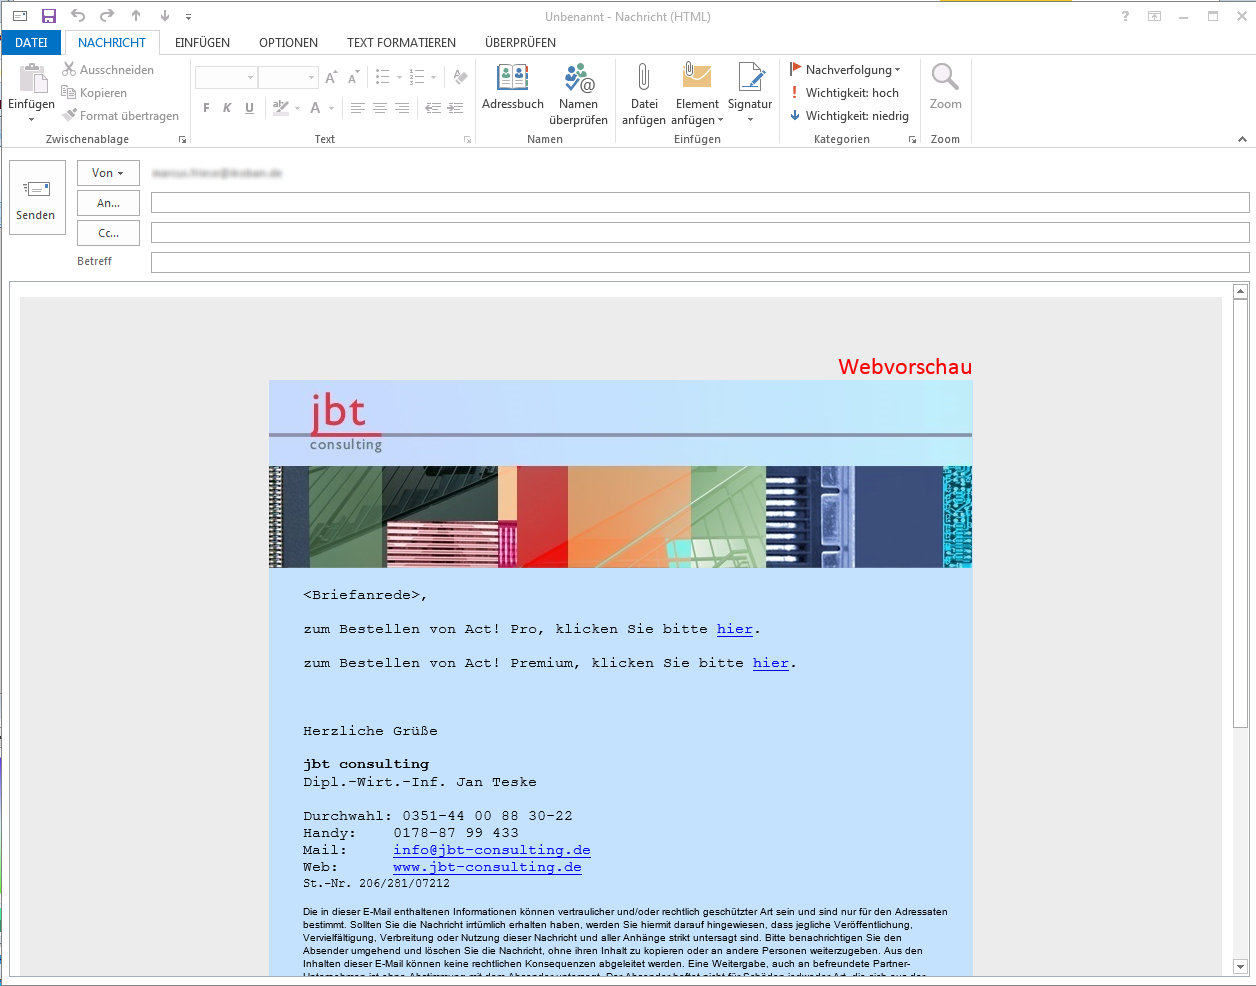Switch to the EINFÜGEN tab

(202, 43)
